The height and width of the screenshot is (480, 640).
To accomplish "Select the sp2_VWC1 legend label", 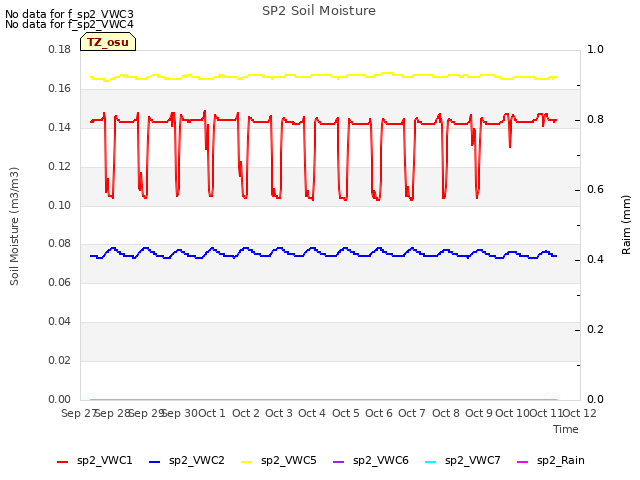I will coord(104,460).
